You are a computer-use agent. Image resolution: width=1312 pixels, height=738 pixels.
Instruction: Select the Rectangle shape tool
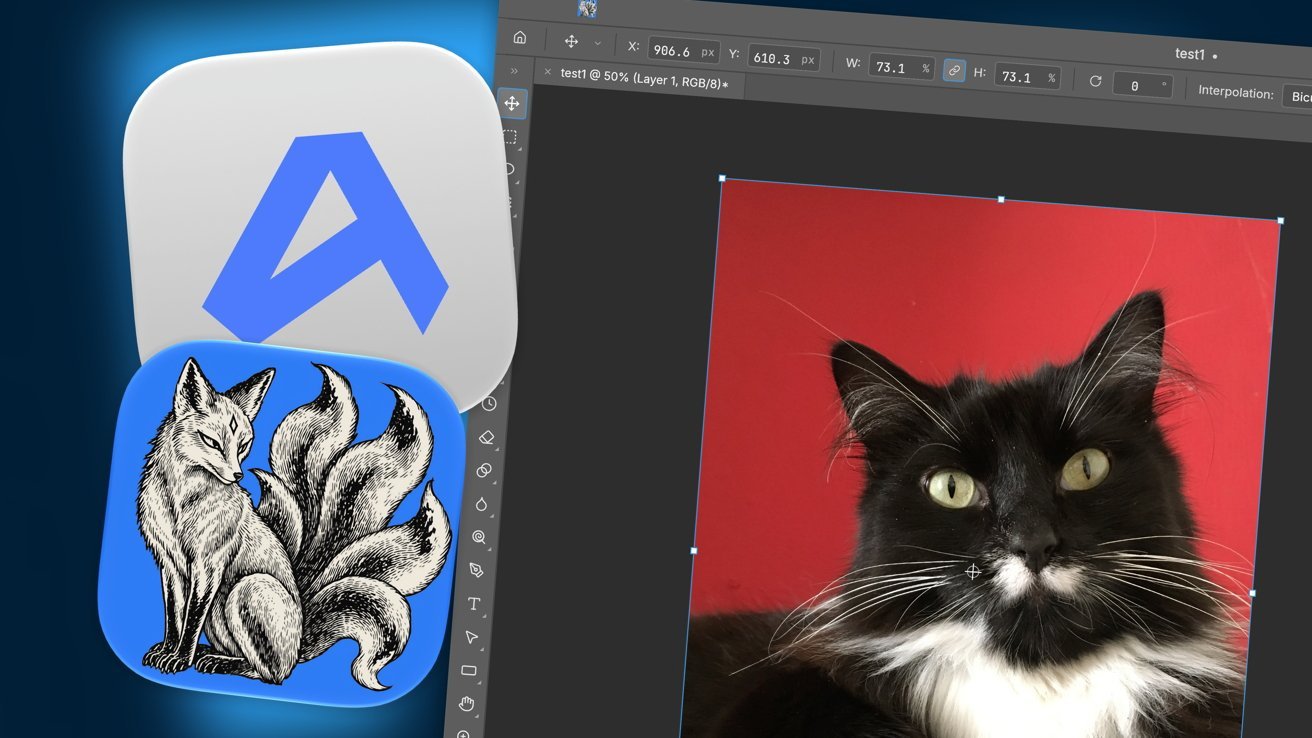(468, 670)
